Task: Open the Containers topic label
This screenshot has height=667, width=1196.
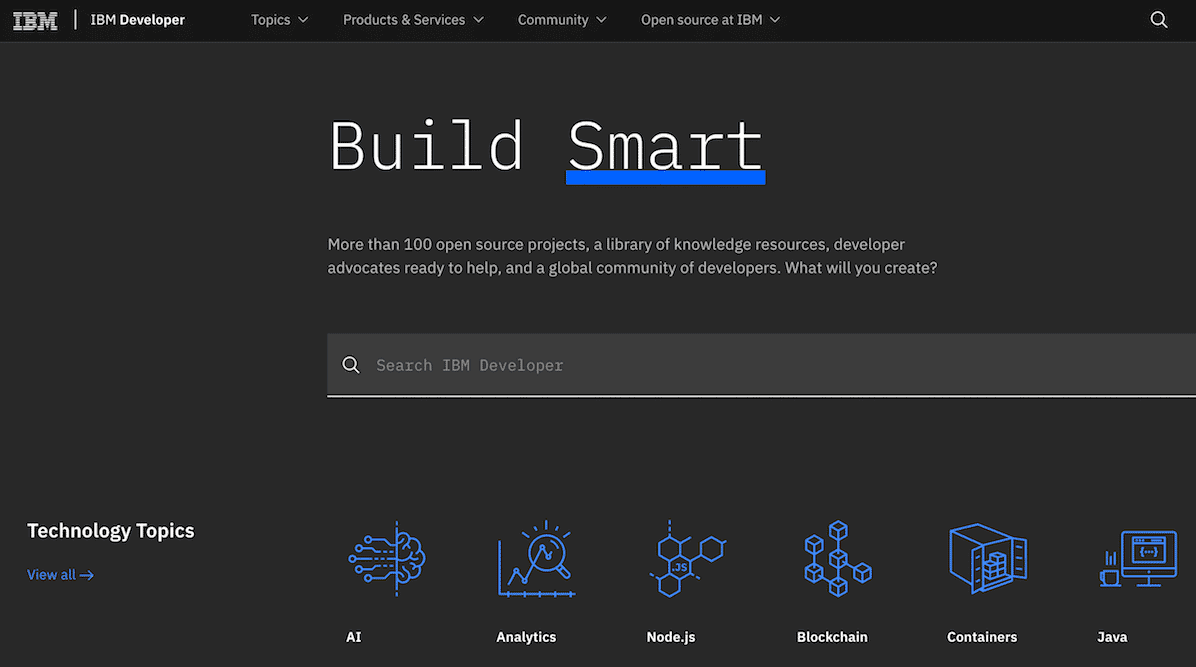Action: pyautogui.click(x=982, y=637)
